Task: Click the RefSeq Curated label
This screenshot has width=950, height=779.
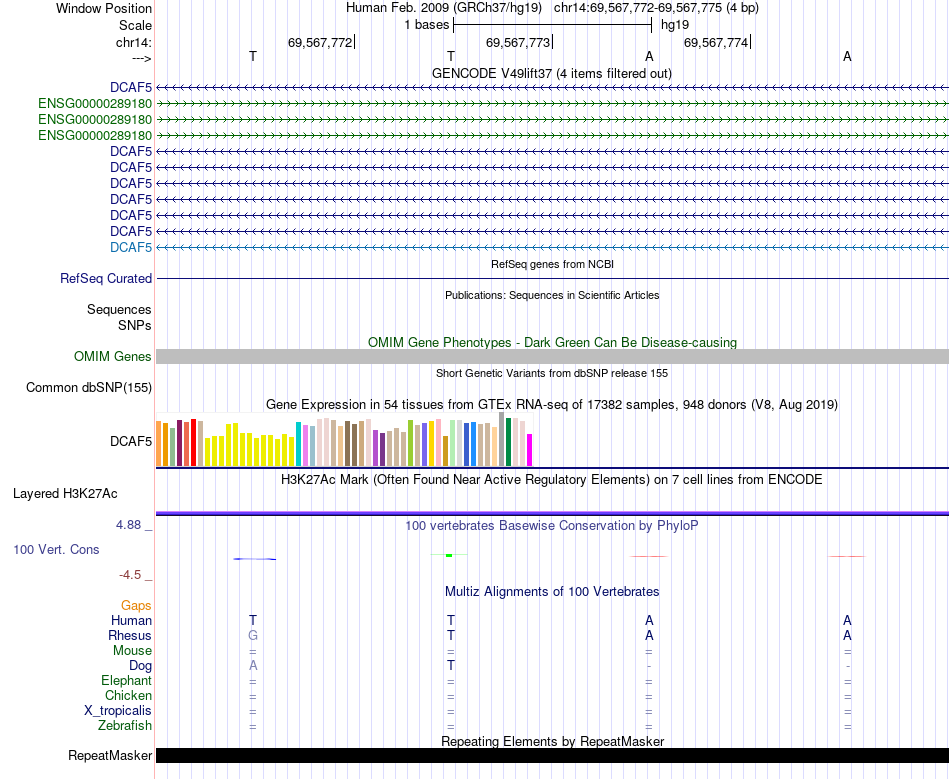Action: click(x=105, y=279)
